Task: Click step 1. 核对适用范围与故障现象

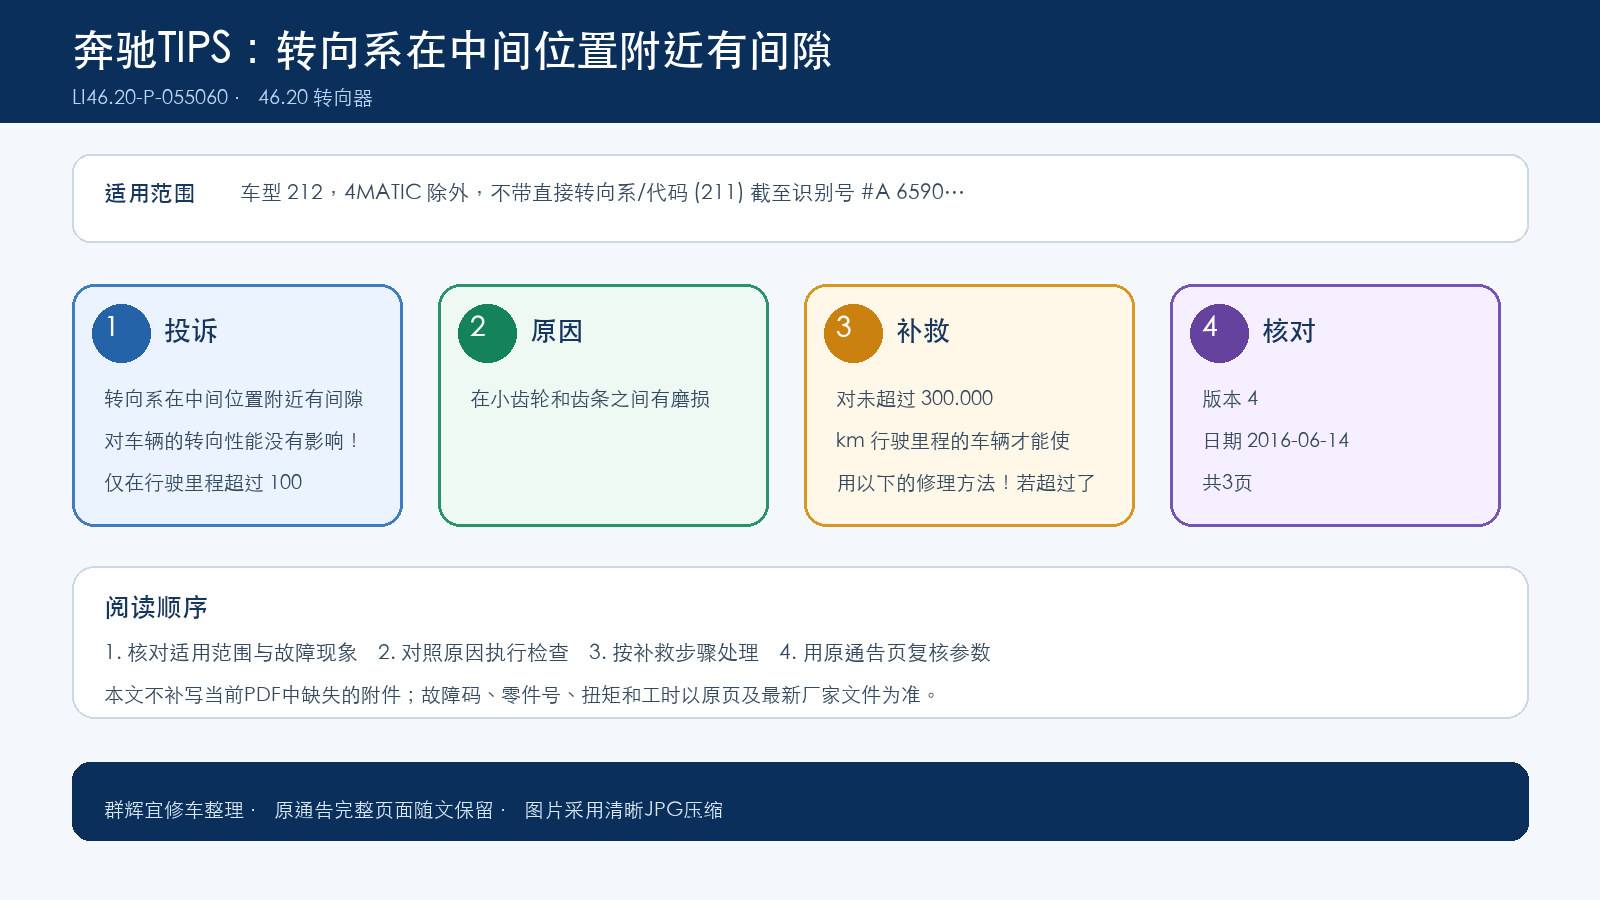Action: tap(231, 653)
